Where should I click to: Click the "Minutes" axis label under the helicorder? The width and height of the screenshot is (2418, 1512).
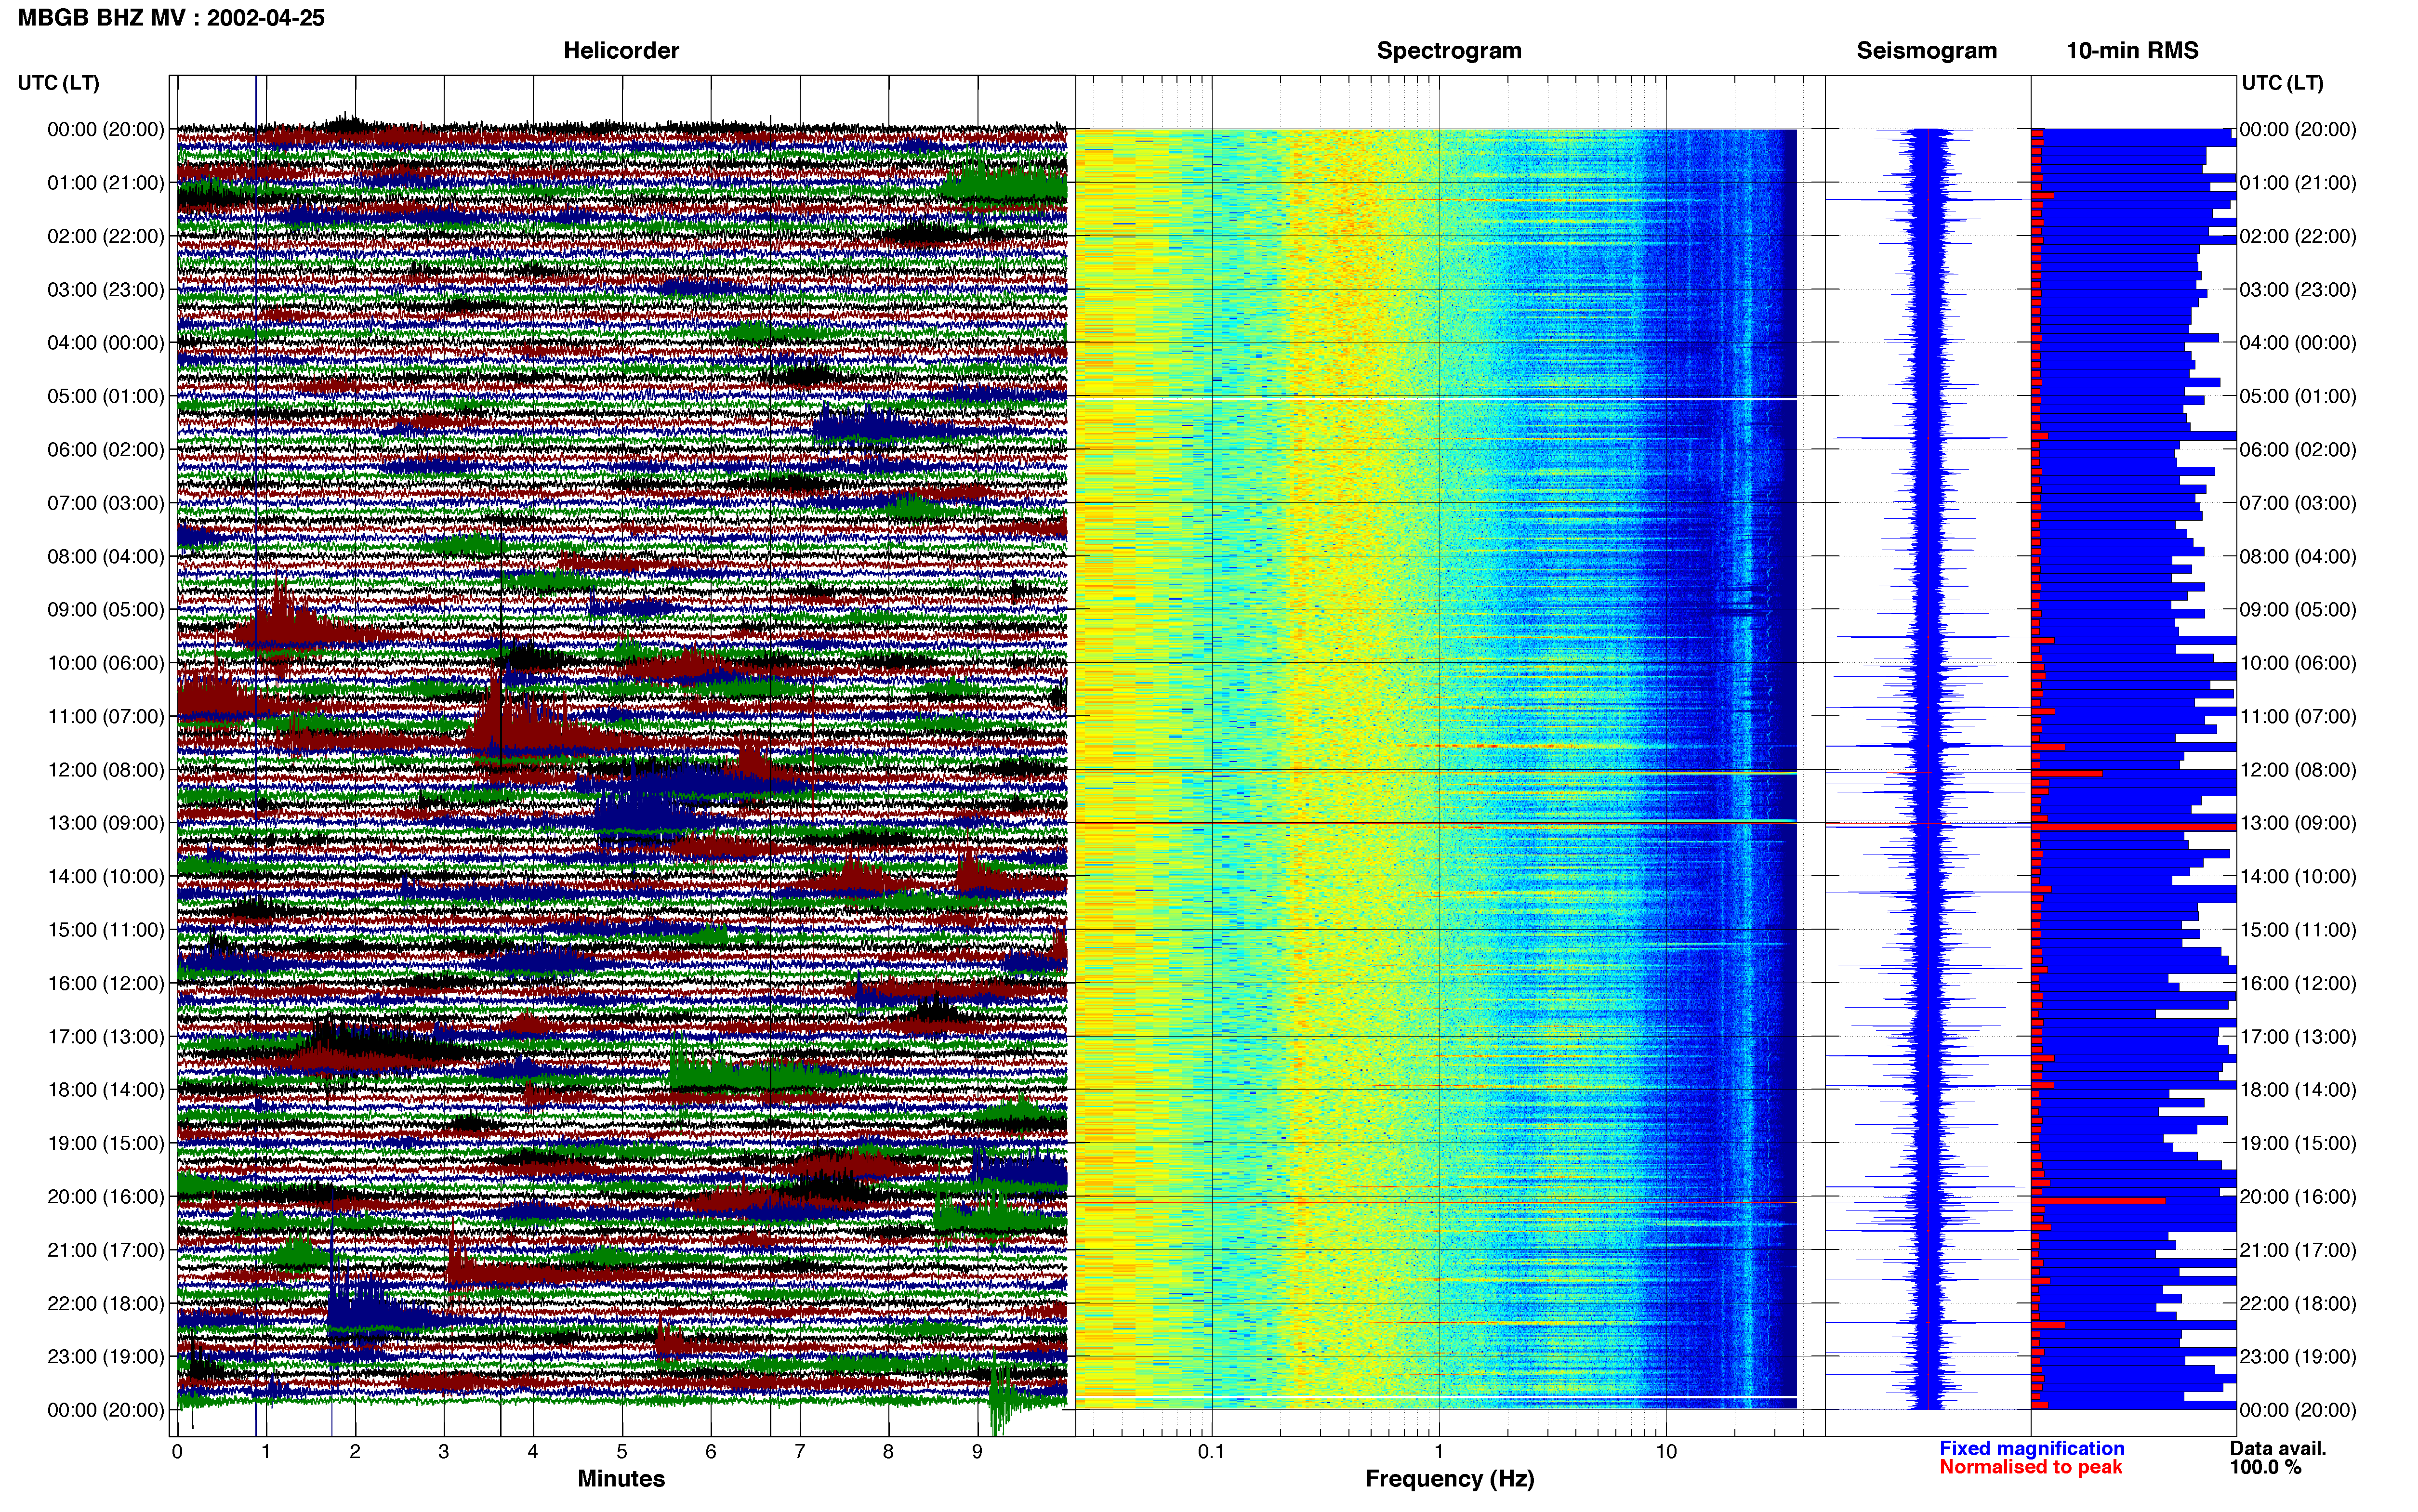621,1478
